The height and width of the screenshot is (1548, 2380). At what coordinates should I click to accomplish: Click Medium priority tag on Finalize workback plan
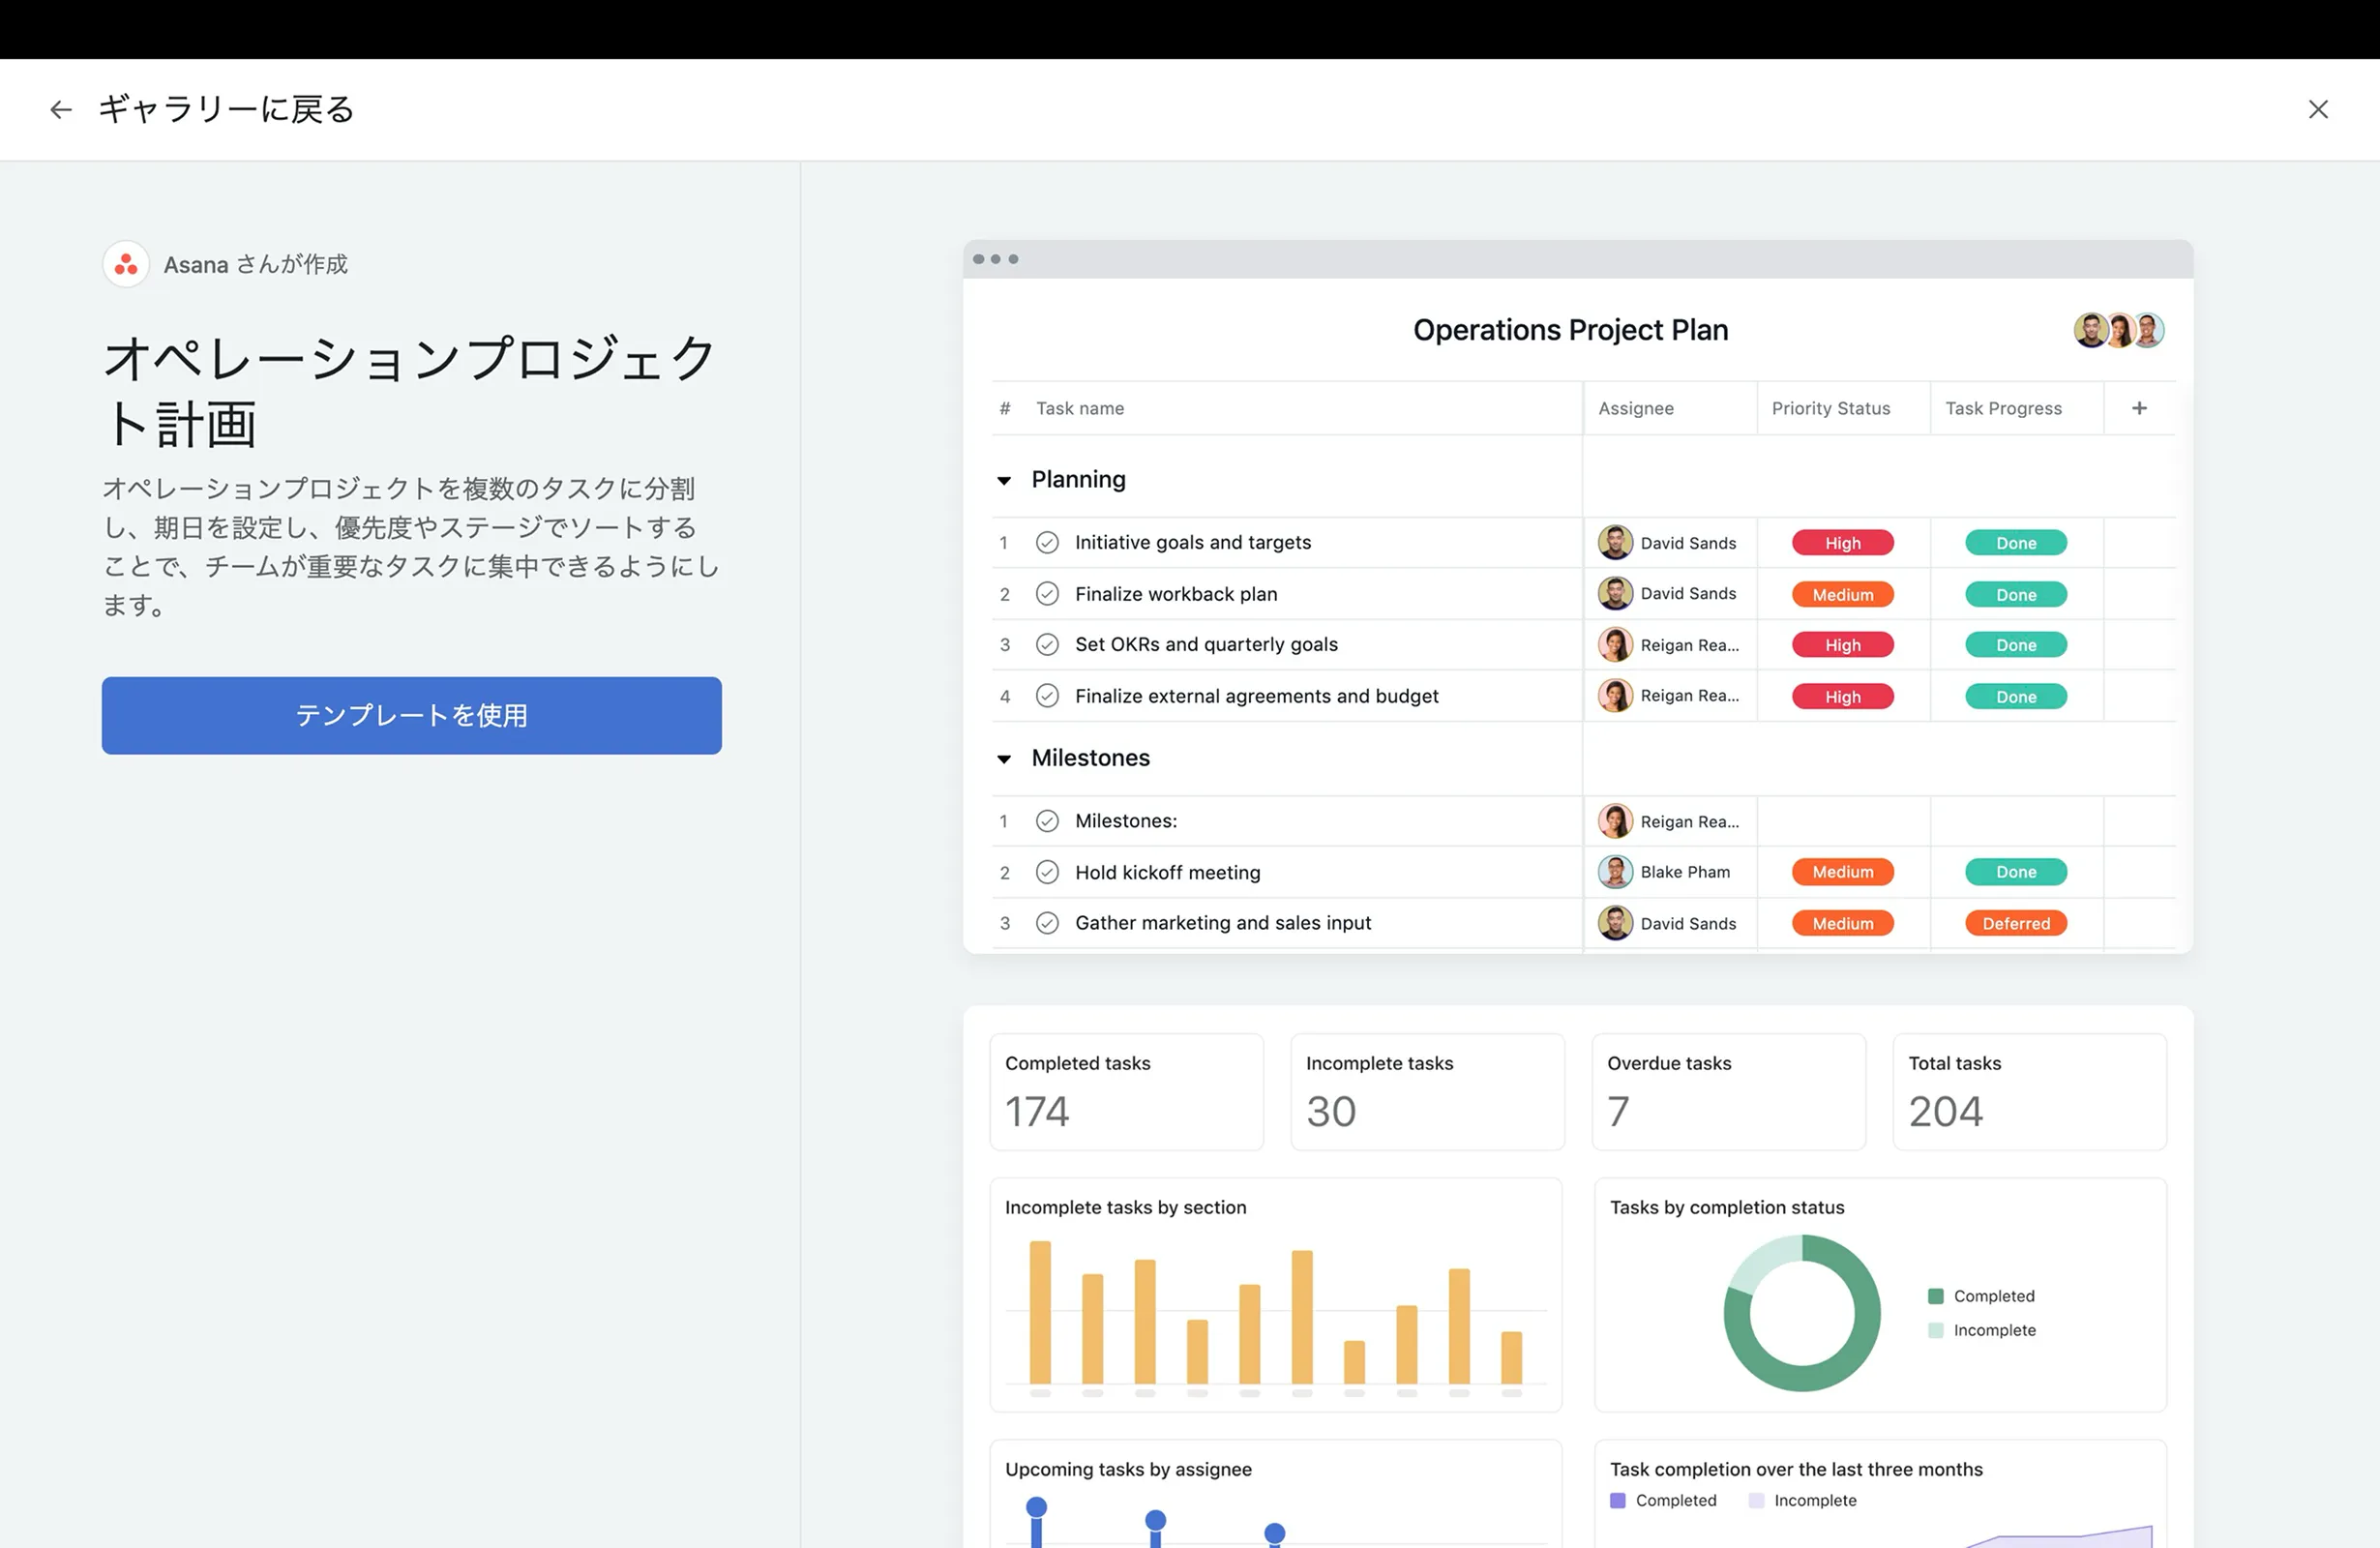1842,595
